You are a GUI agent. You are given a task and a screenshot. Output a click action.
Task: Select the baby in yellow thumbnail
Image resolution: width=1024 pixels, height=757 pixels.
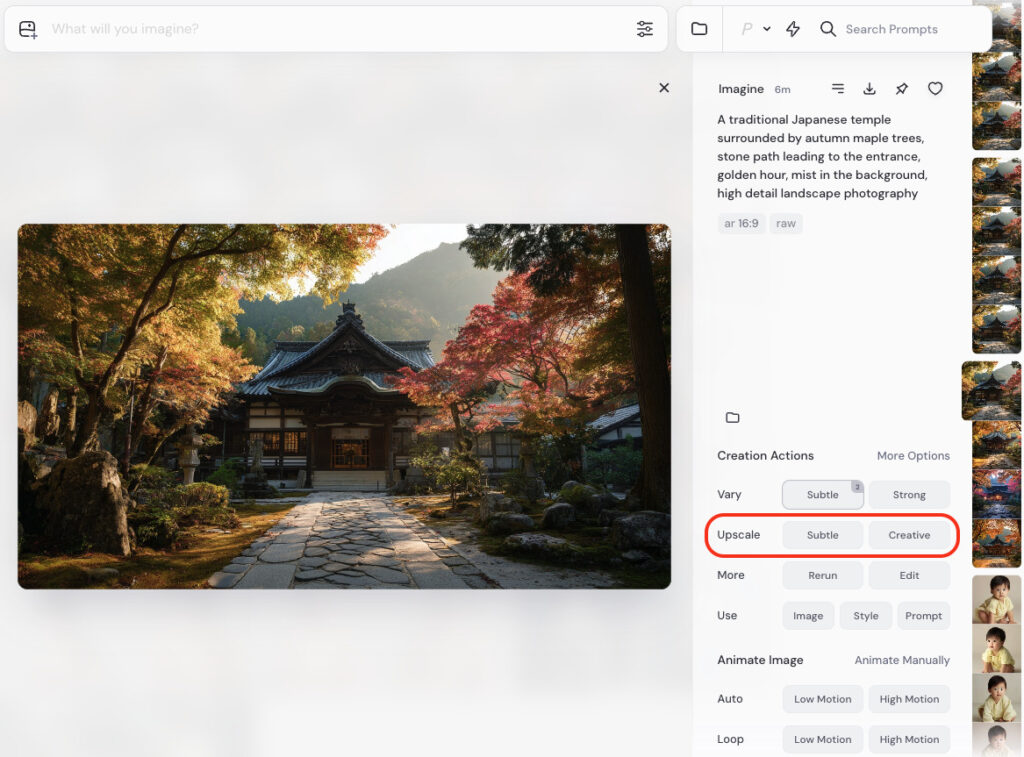(x=996, y=599)
